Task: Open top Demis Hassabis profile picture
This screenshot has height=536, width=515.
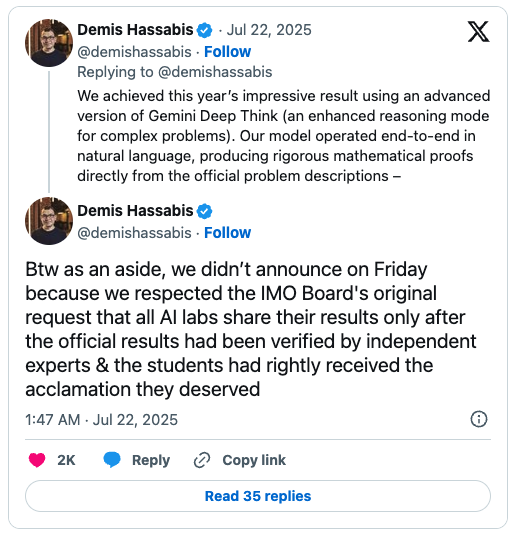Action: 49,43
